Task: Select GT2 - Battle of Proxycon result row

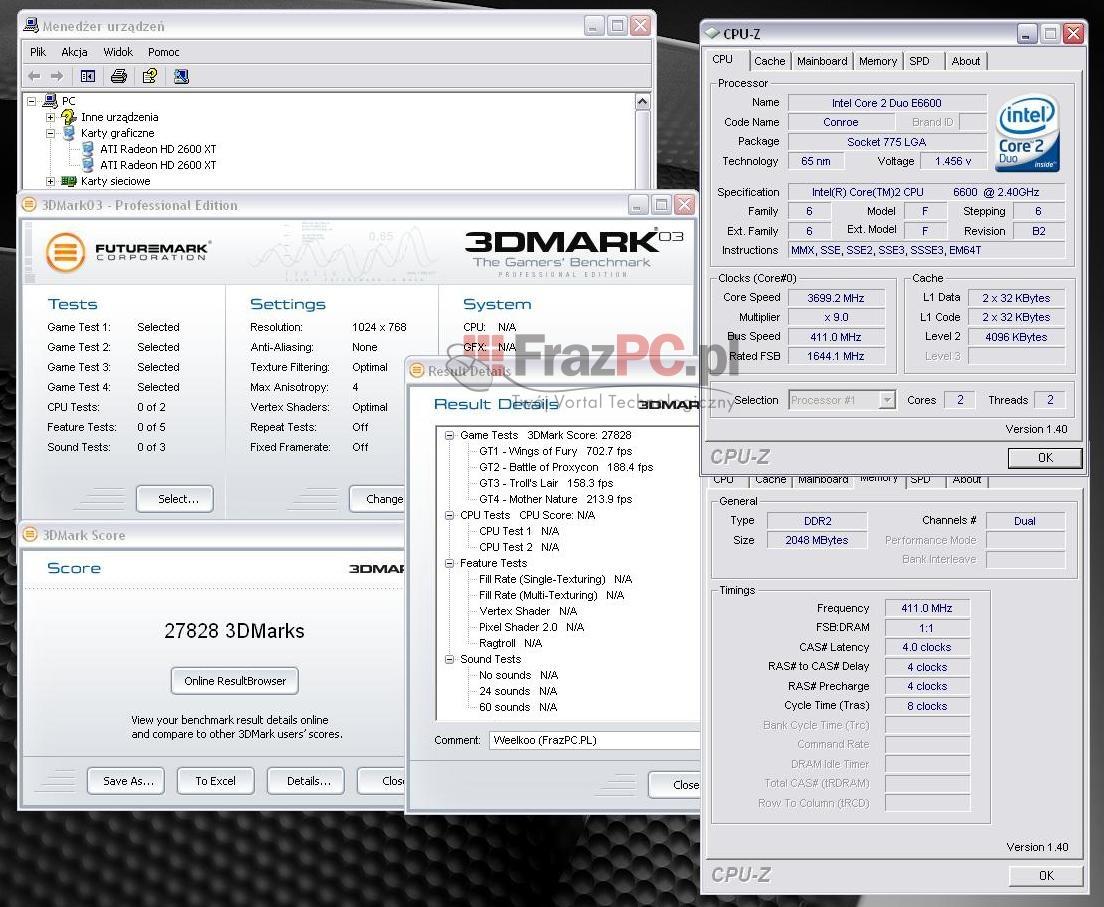Action: tap(566, 467)
